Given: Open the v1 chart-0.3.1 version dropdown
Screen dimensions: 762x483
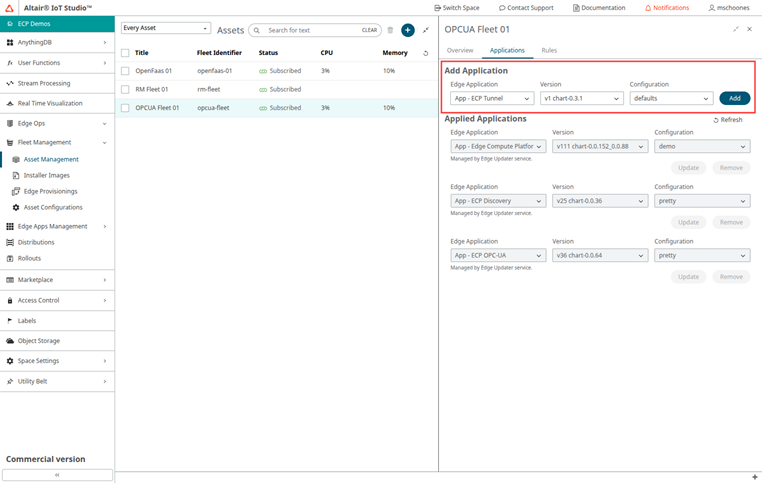Looking at the screenshot, I should click(581, 98).
